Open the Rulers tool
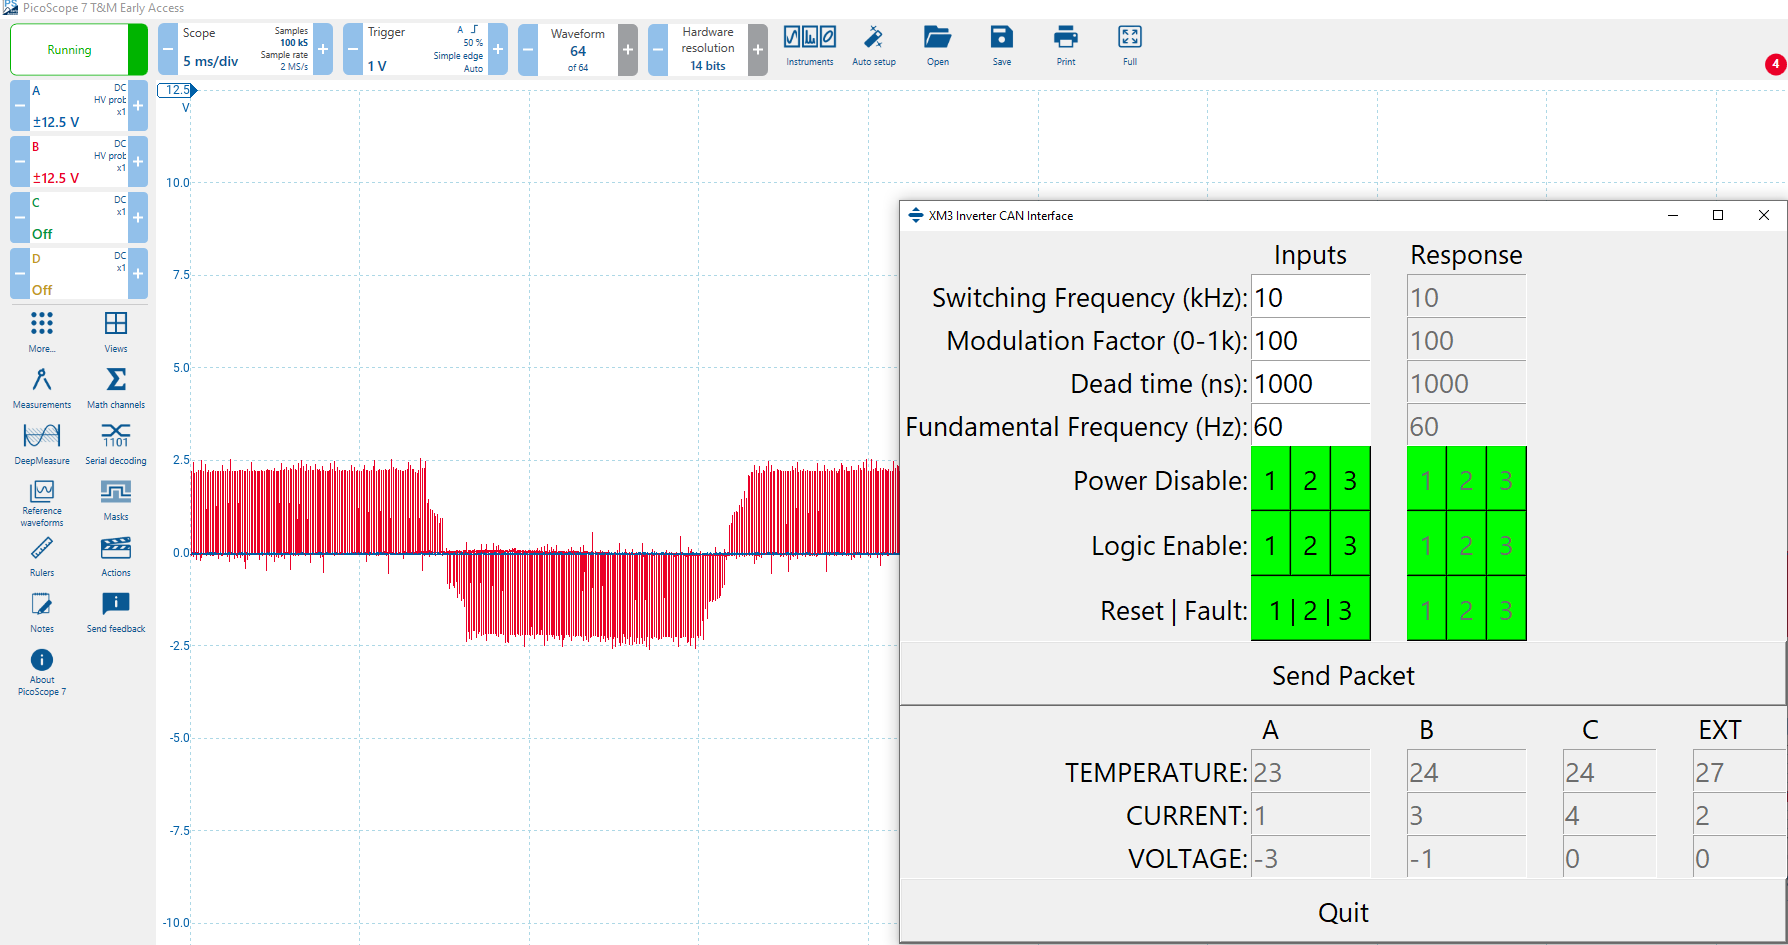Viewport: 1788px width, 945px height. pos(42,556)
